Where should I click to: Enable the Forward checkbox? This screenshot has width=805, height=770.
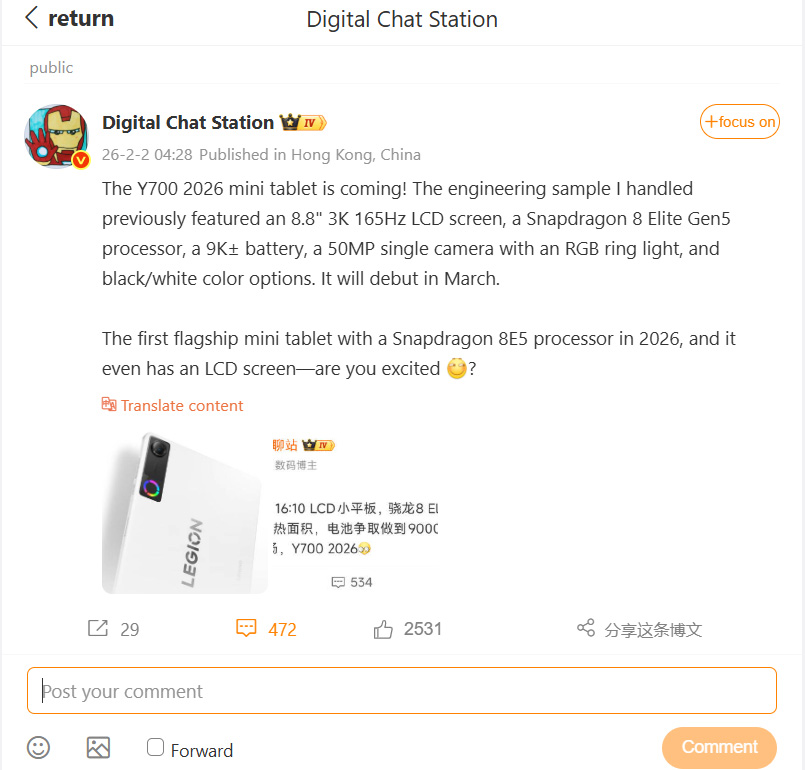tap(155, 747)
